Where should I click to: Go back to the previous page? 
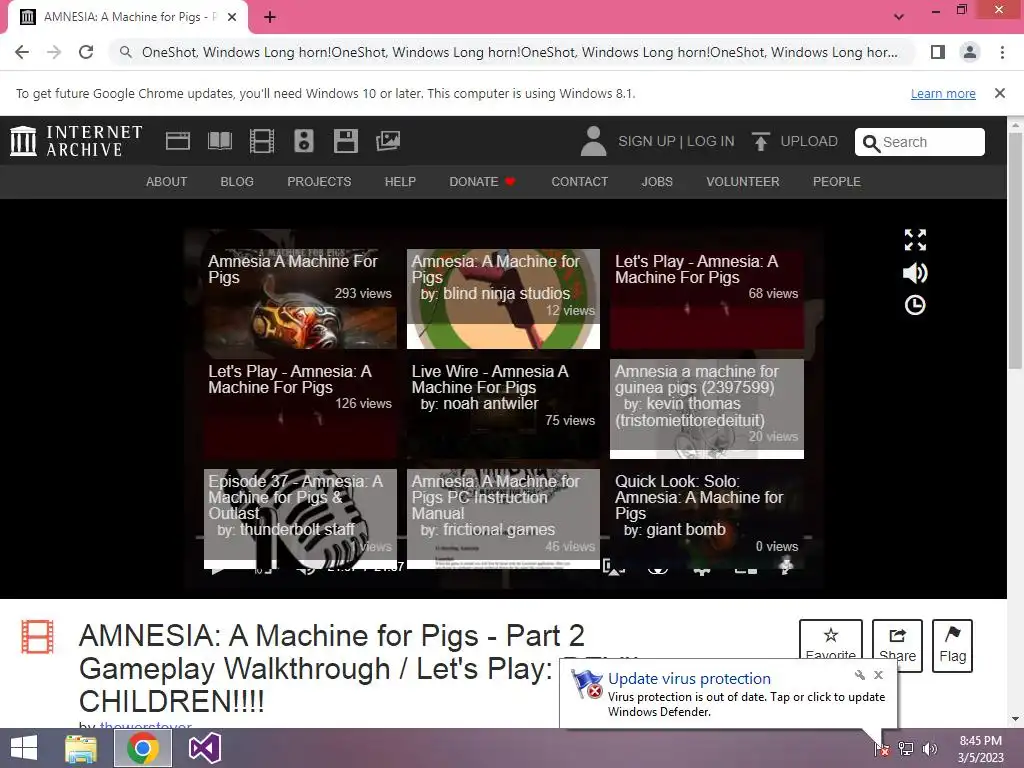point(22,52)
